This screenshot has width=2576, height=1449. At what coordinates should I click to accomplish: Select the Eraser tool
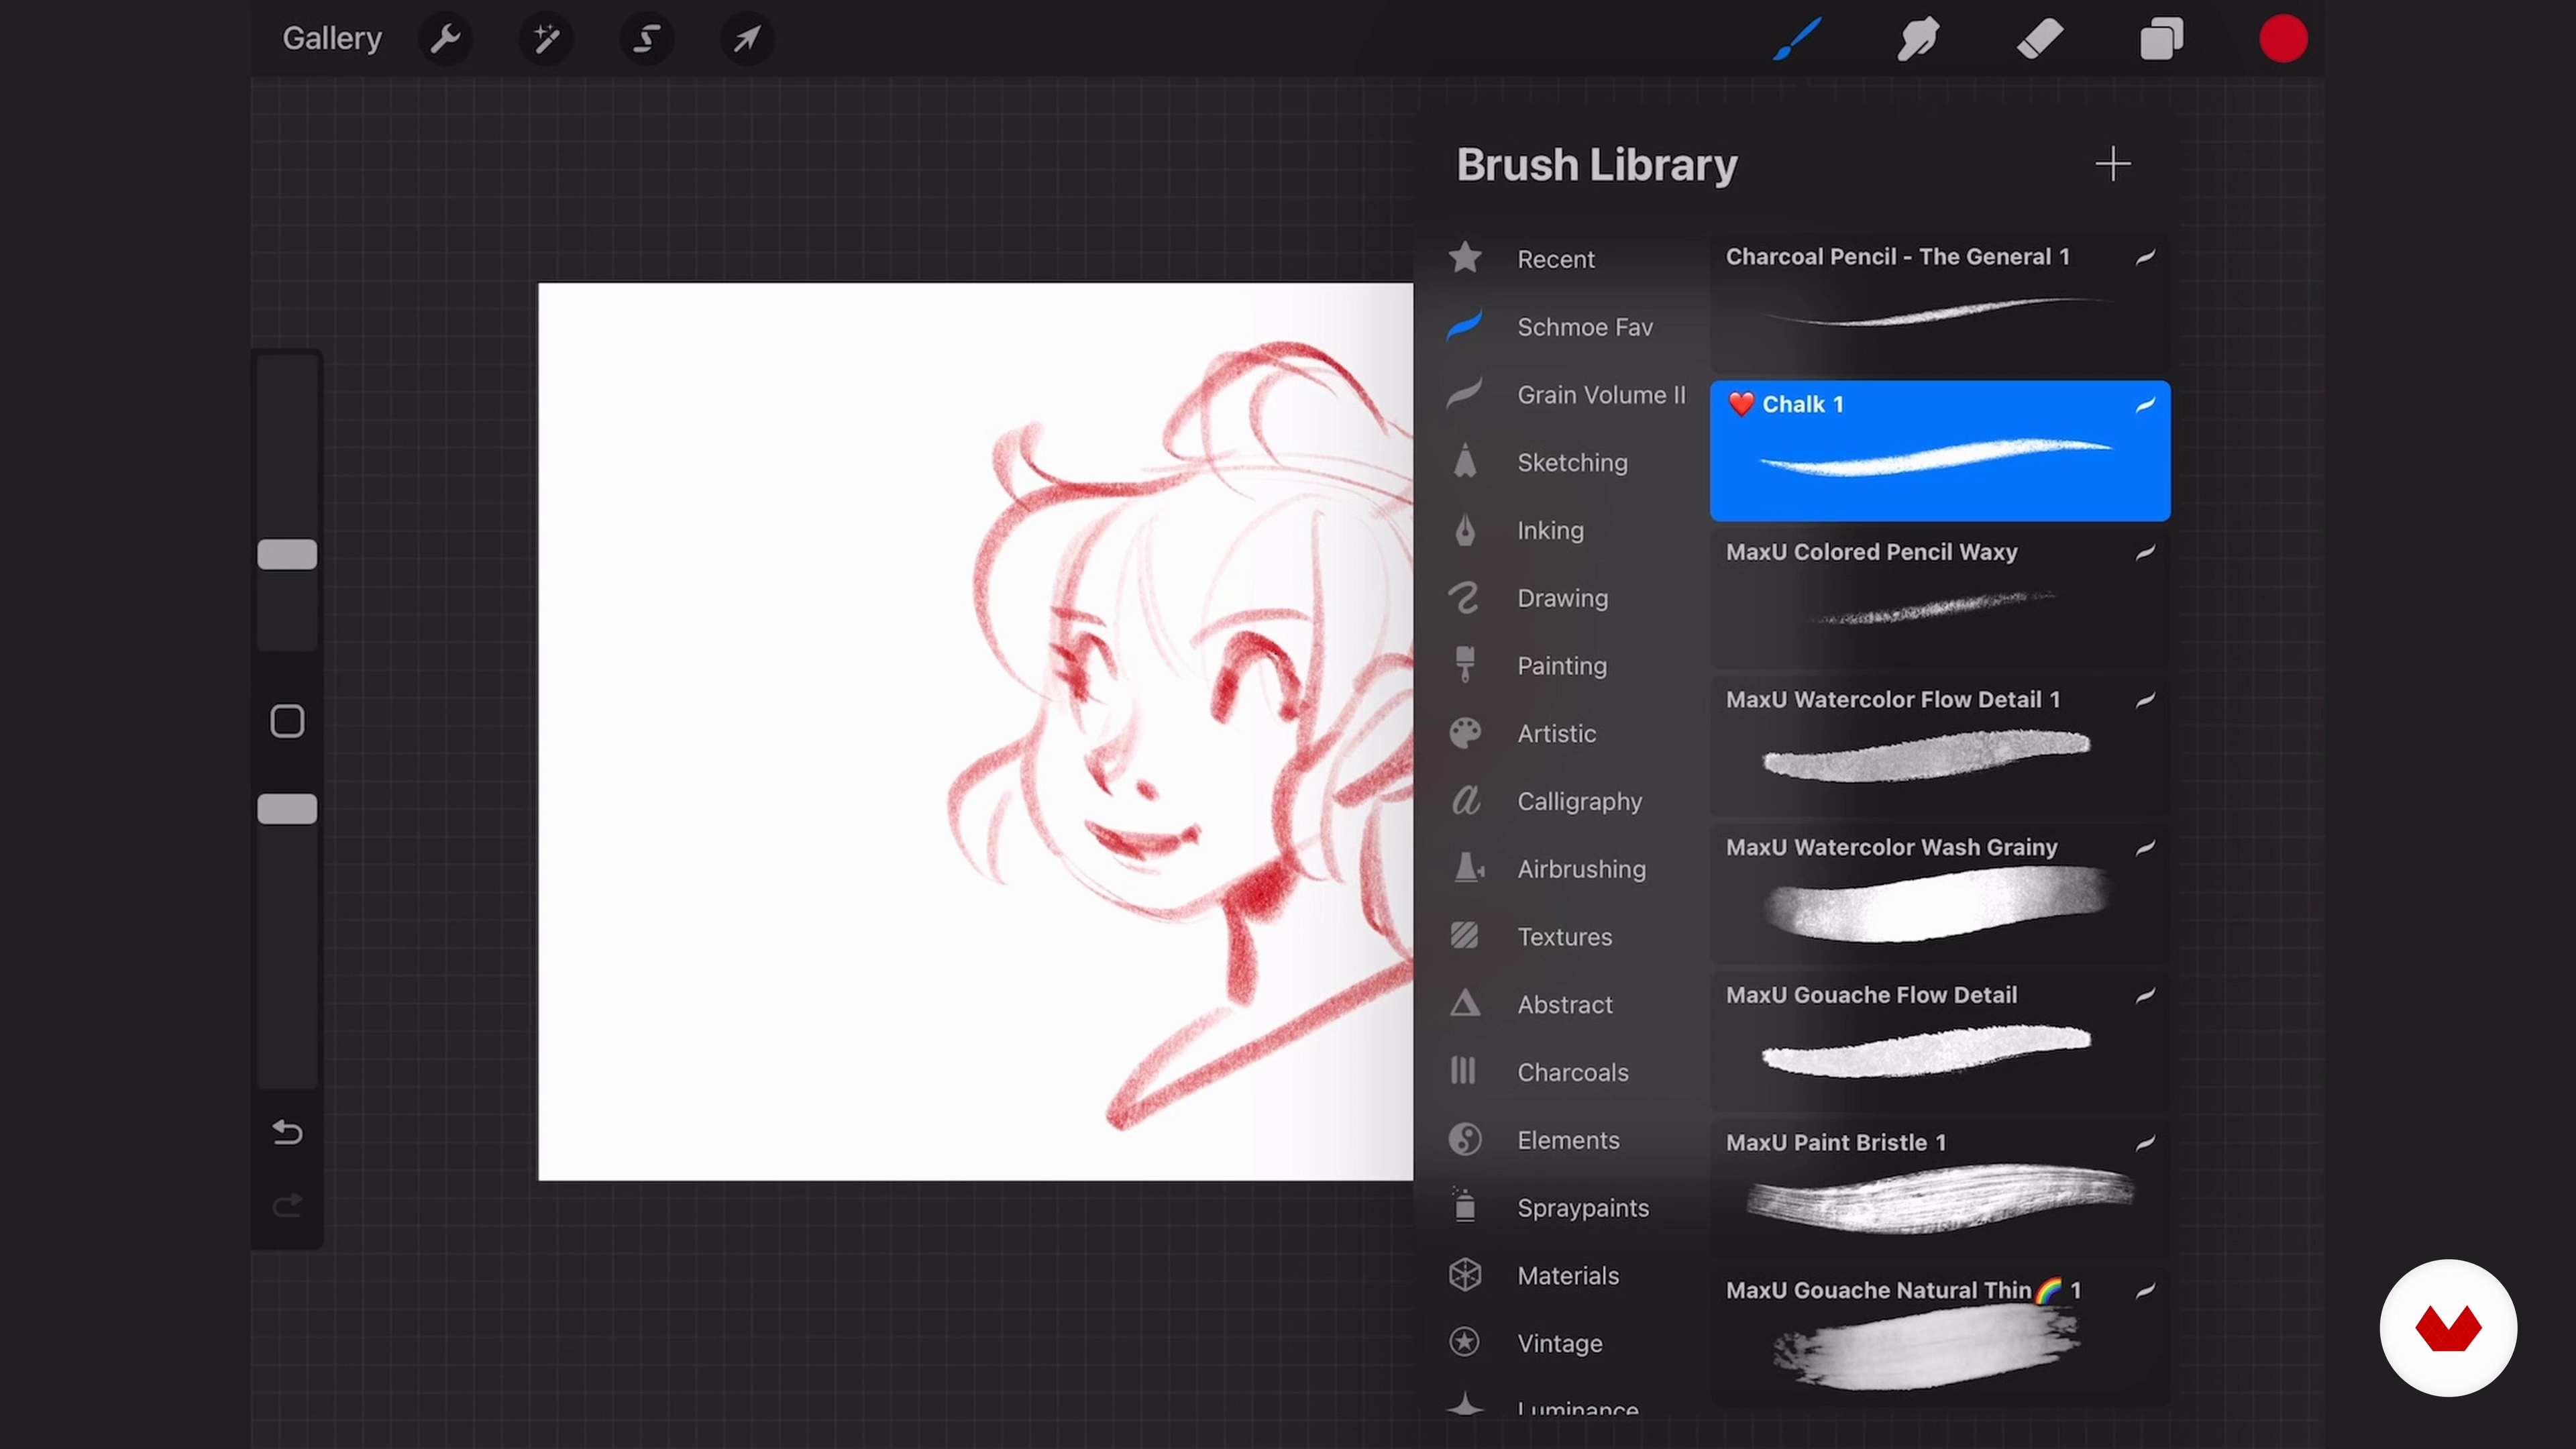click(2039, 39)
